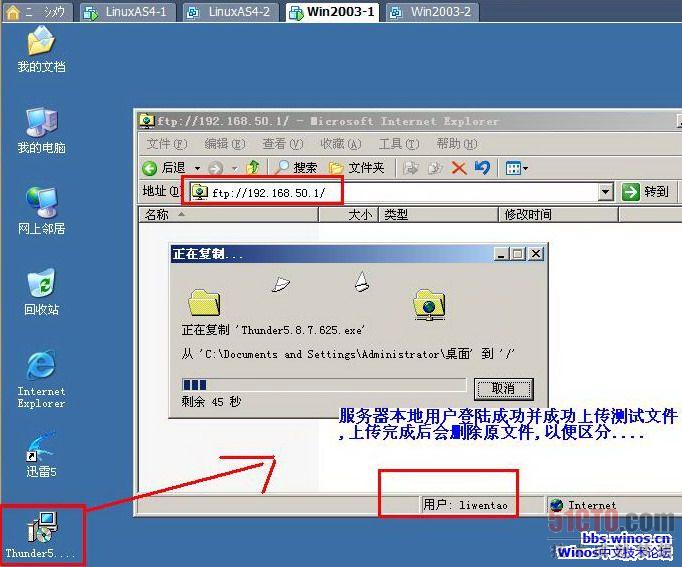Switch to the LinuxAS4-1 VM tab
The image size is (682, 567).
click(x=128, y=12)
